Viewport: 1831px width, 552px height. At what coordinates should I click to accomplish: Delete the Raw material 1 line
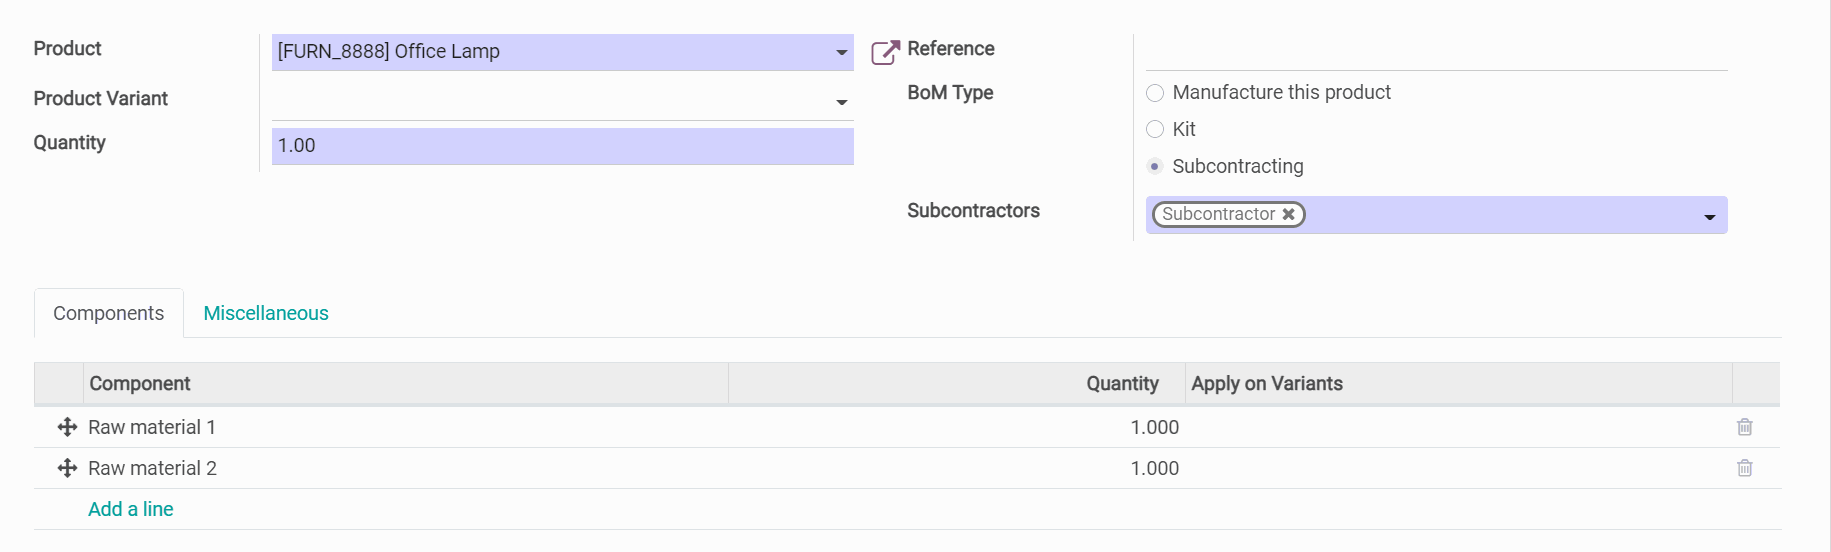(x=1744, y=427)
